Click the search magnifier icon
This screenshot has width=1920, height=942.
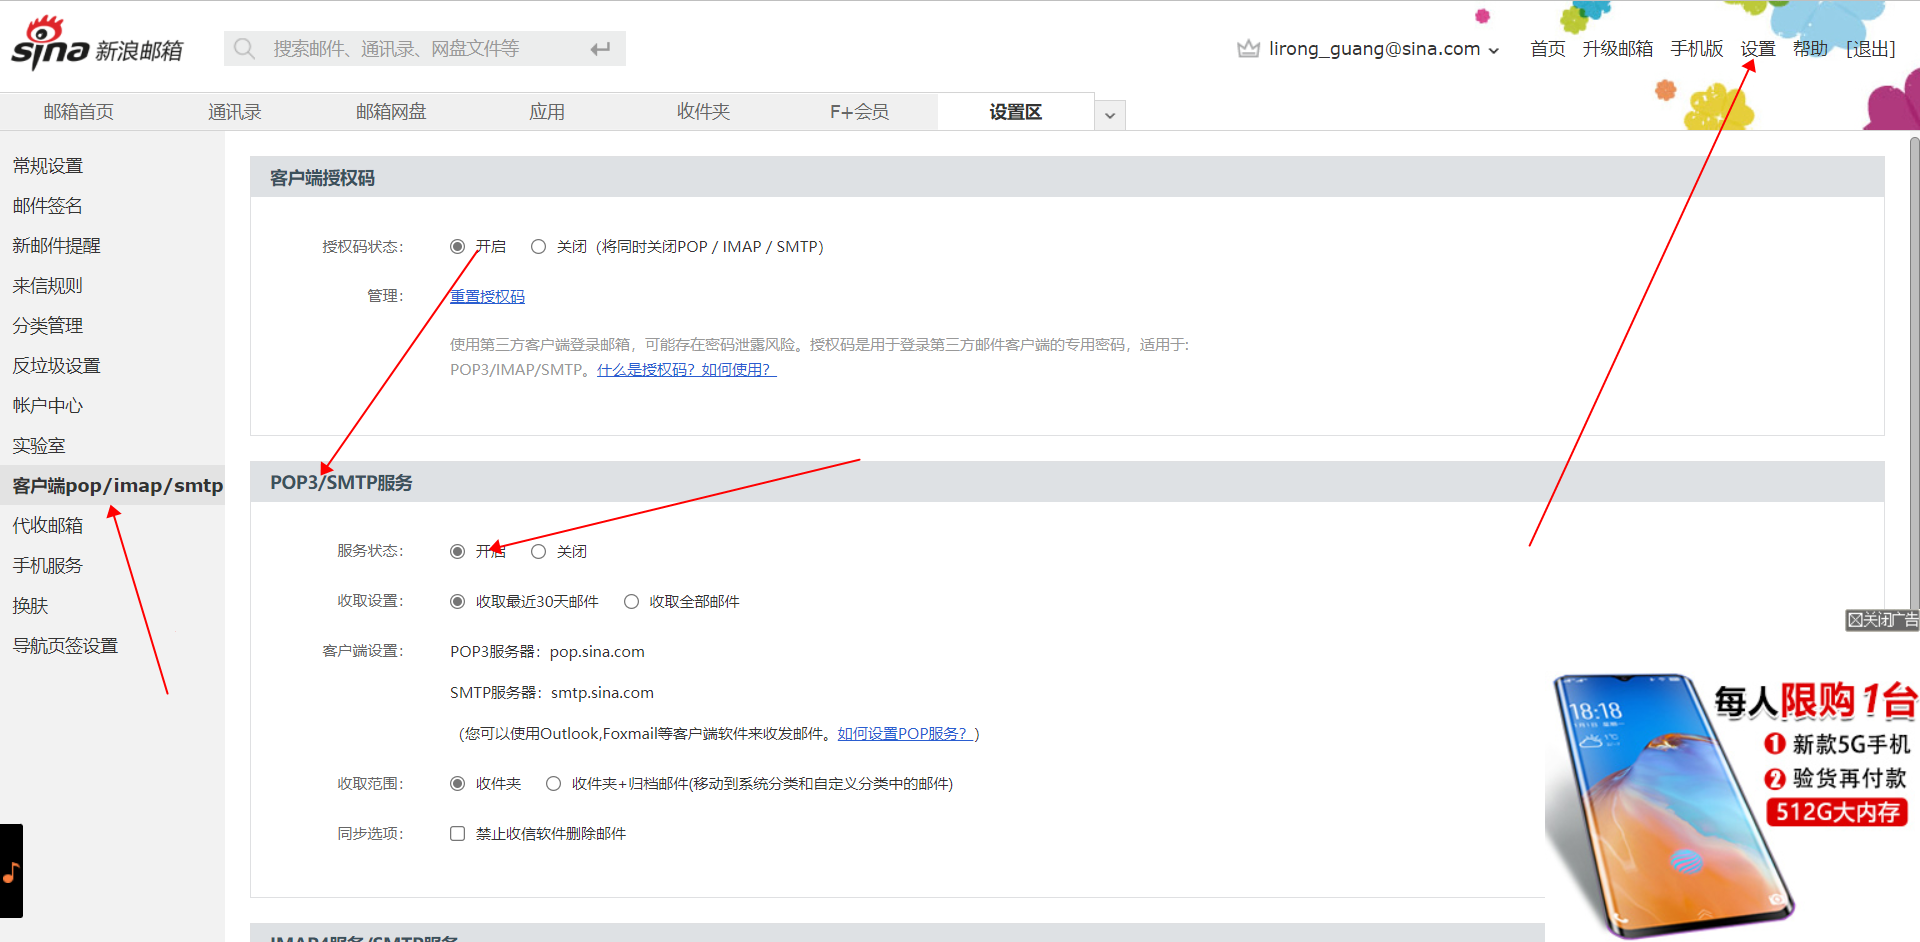(x=244, y=48)
